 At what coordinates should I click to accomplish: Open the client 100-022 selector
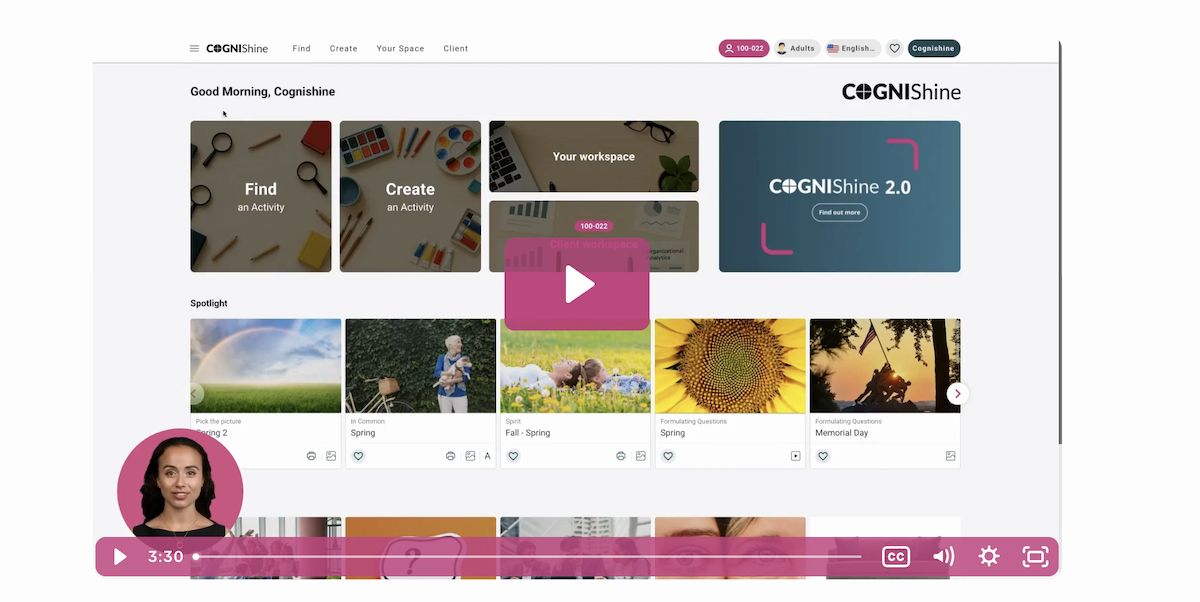(x=744, y=48)
